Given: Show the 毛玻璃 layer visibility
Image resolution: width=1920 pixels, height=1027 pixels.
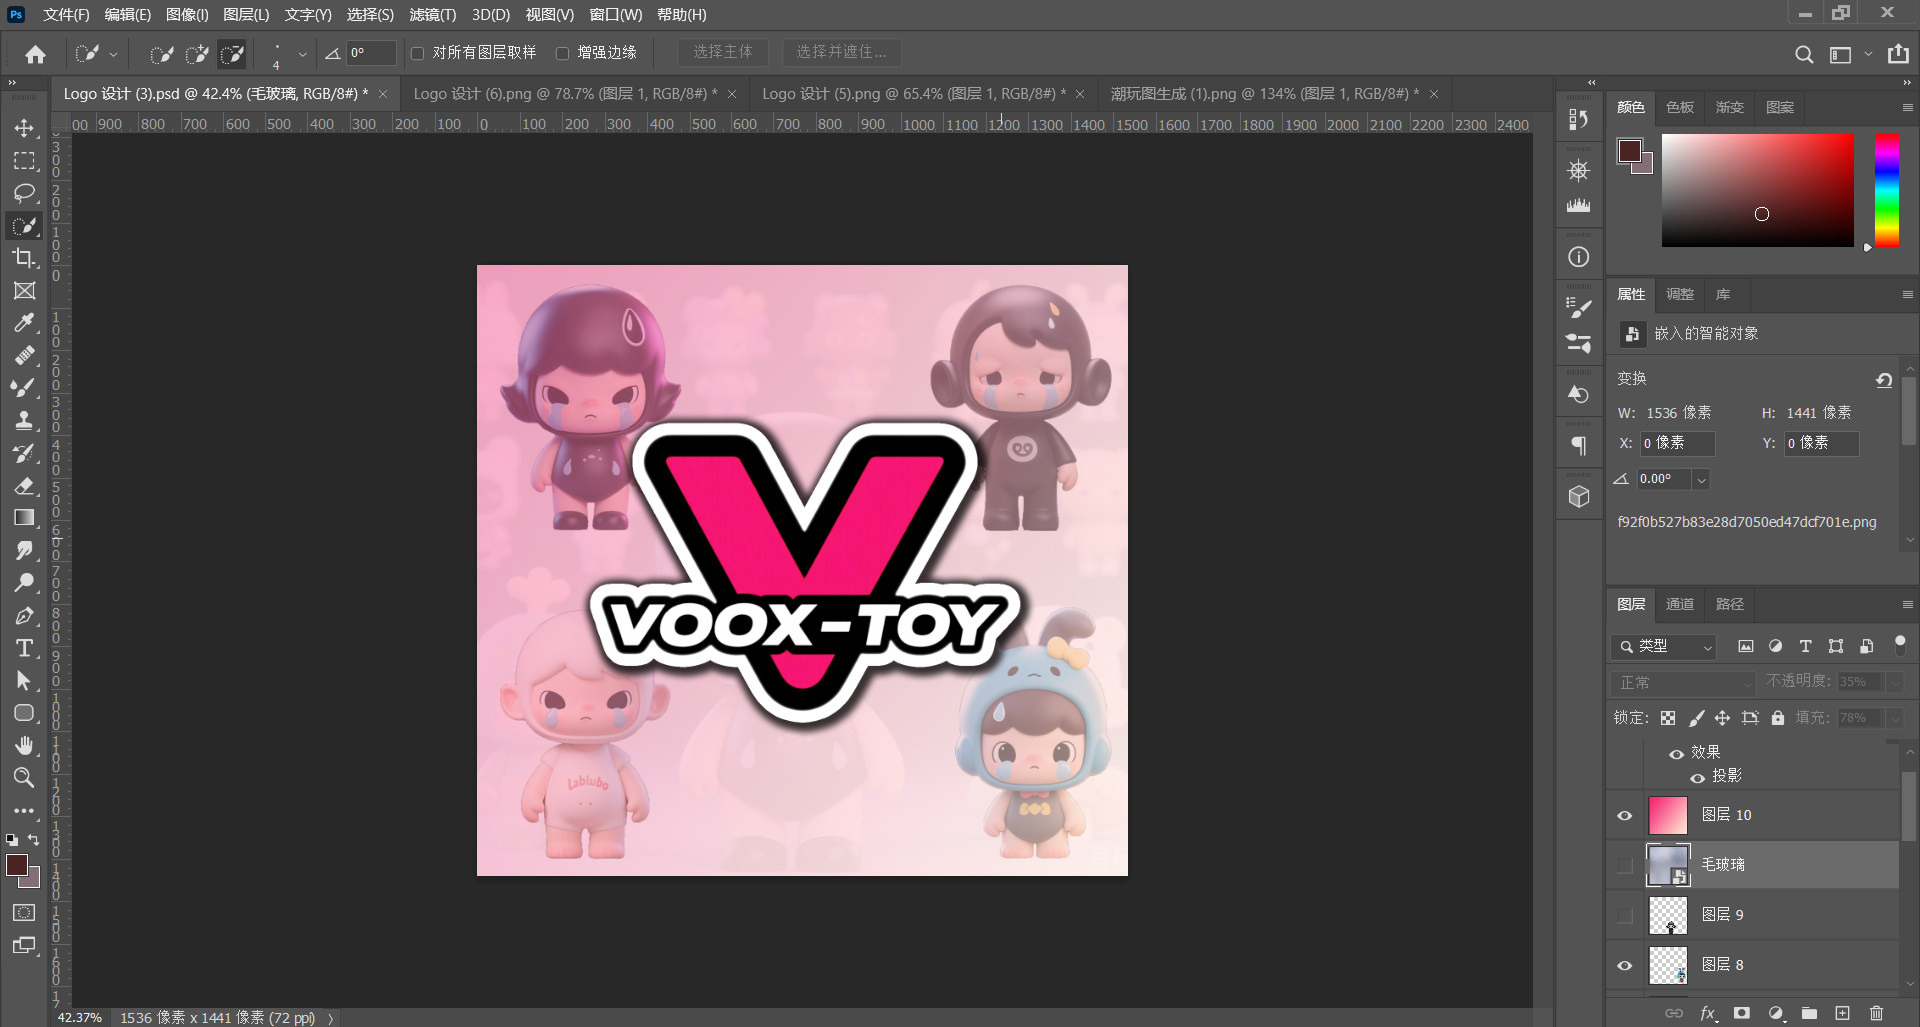Looking at the screenshot, I should 1625,865.
